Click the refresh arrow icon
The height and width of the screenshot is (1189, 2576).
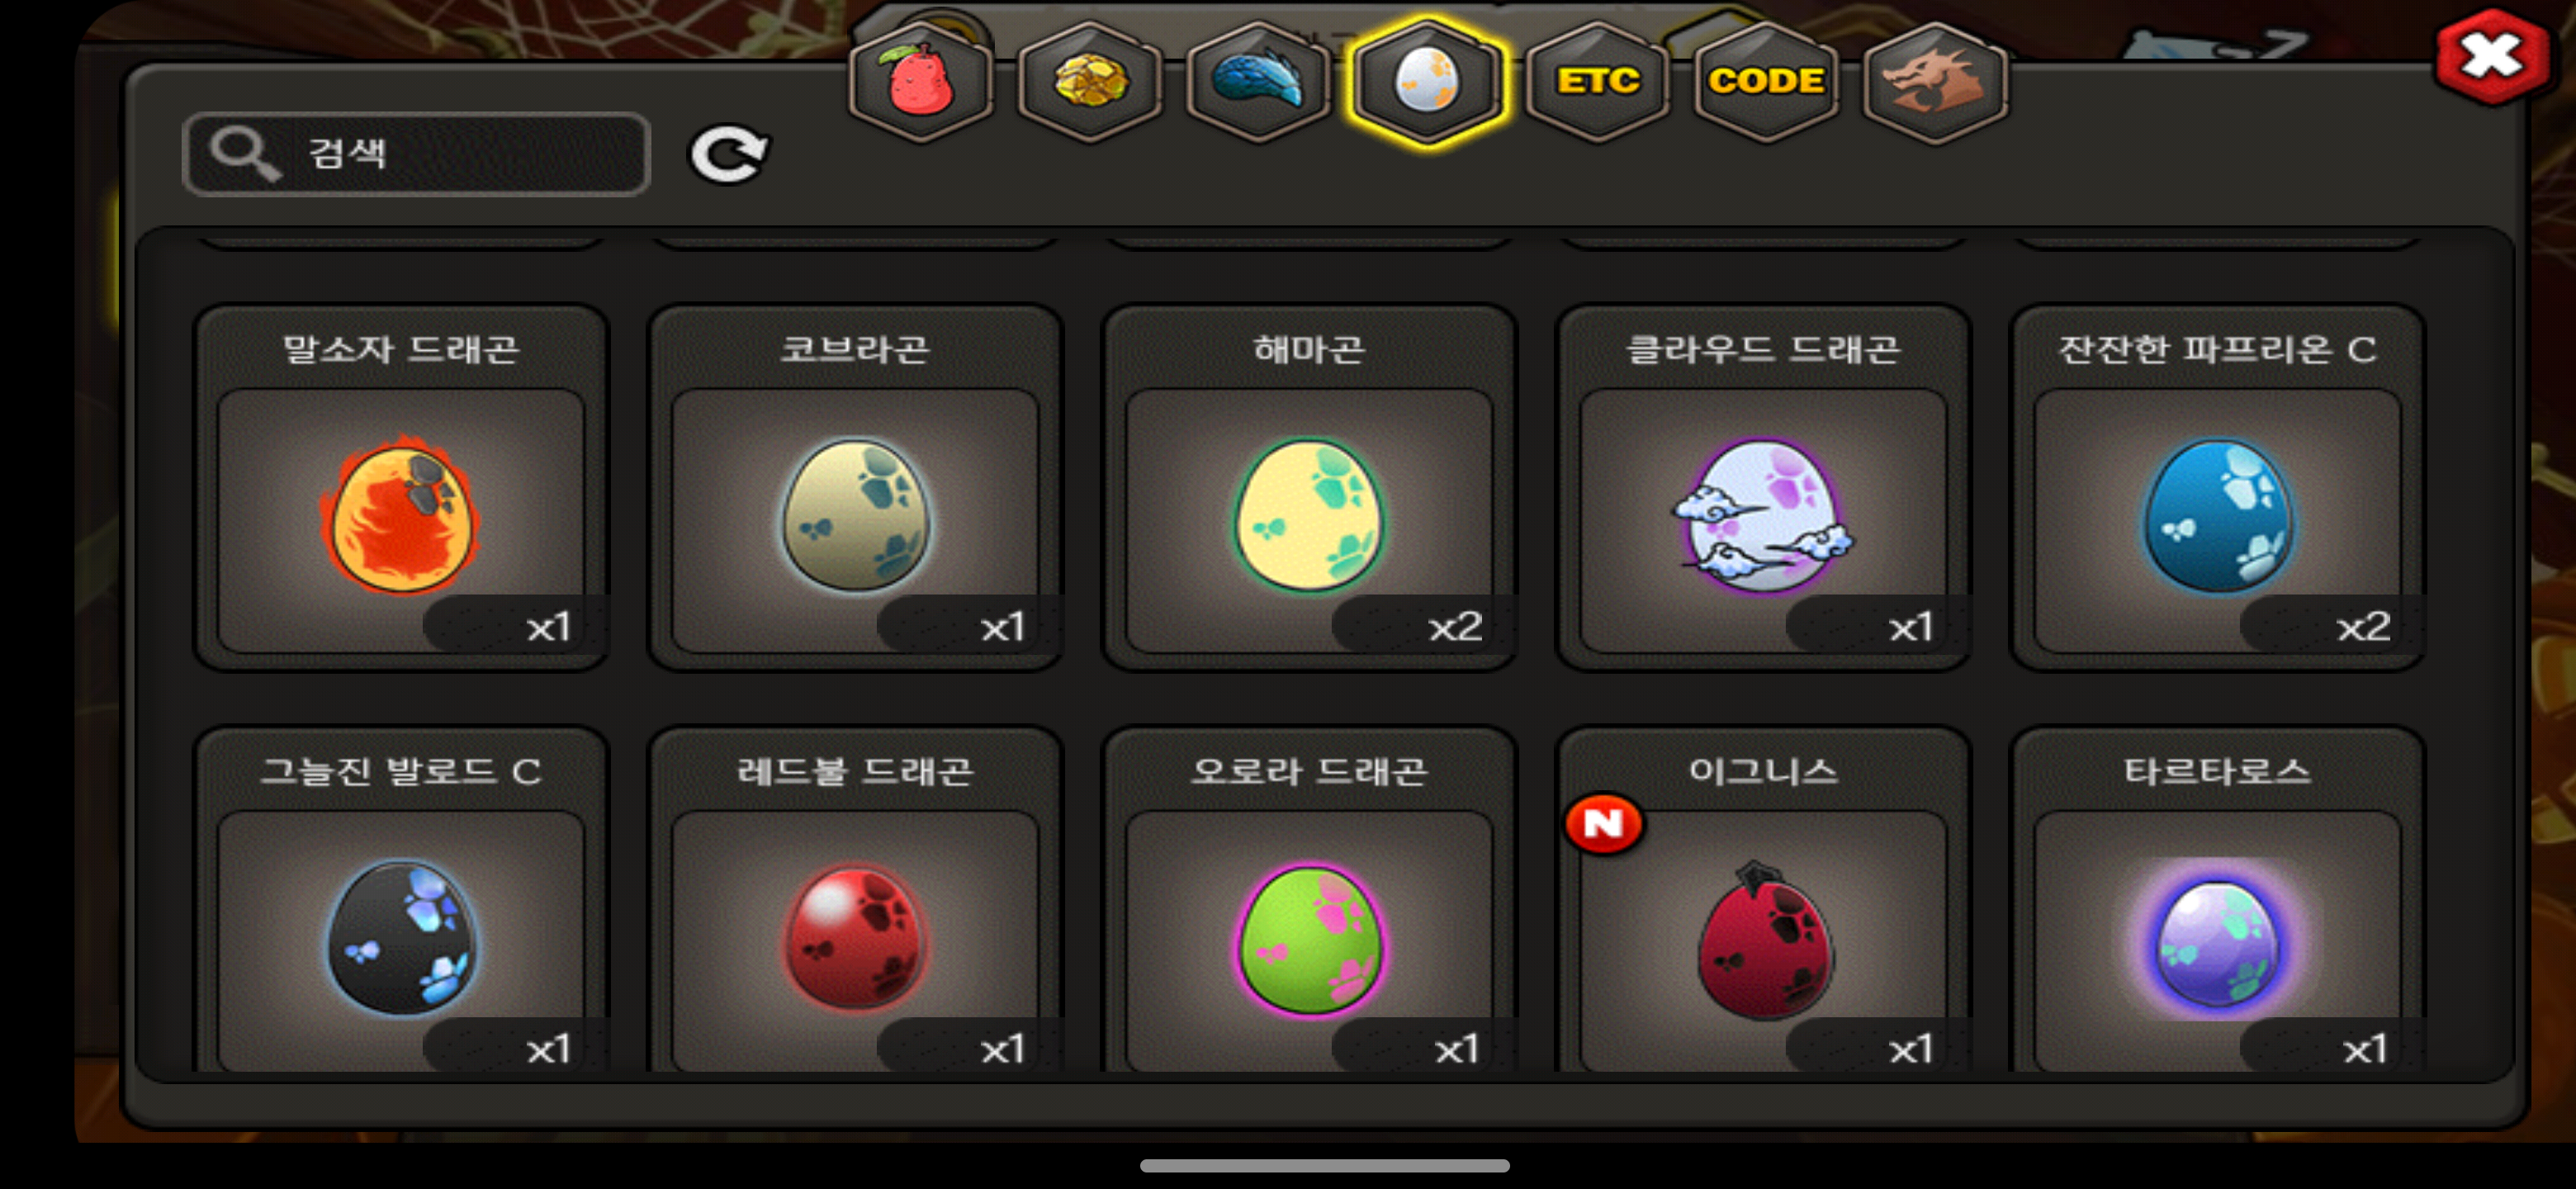729,155
